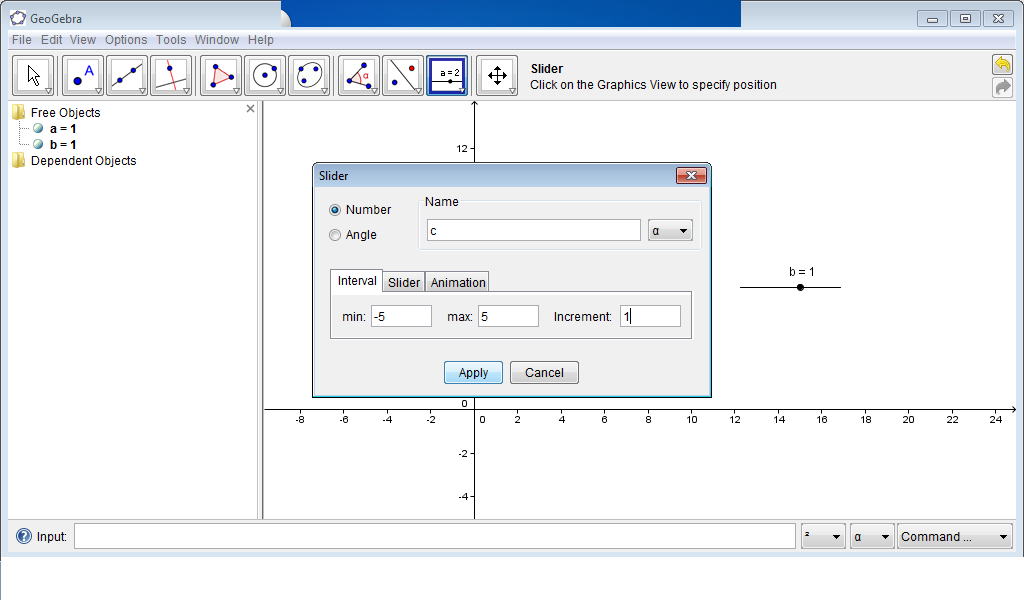Click the Cancel button
This screenshot has width=1024, height=600.
pos(544,372)
